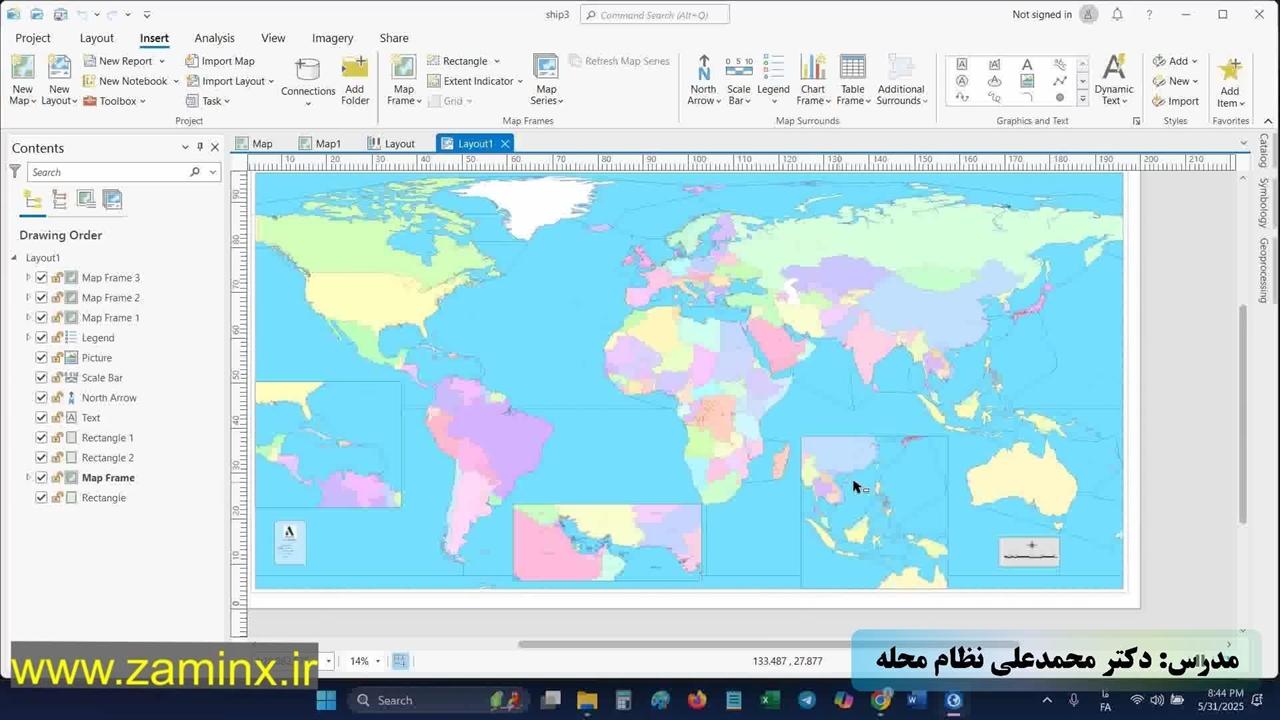Insert a Legend from the ribbon
Image resolution: width=1280 pixels, height=720 pixels.
click(773, 70)
